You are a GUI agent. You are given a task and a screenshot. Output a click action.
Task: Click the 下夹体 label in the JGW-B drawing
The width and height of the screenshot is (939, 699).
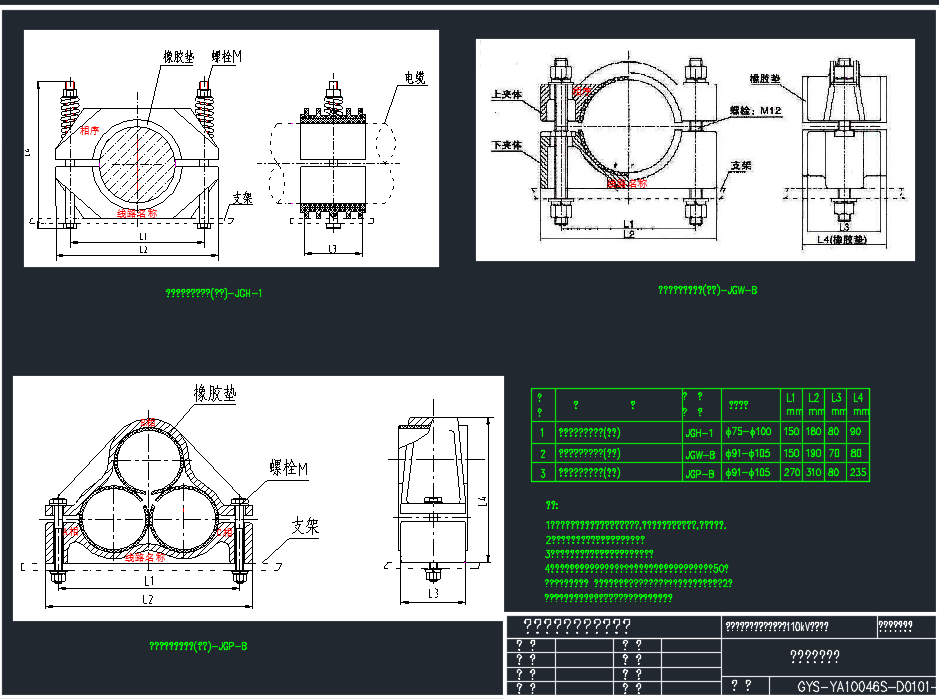(507, 145)
